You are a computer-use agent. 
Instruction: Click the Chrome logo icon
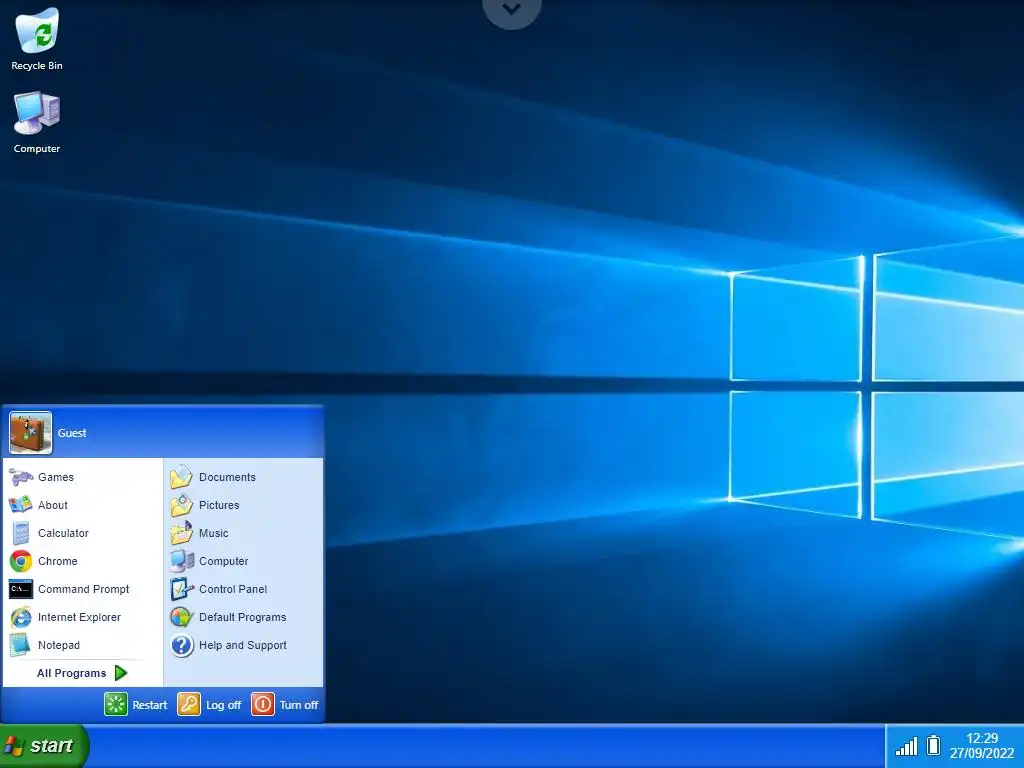20,561
